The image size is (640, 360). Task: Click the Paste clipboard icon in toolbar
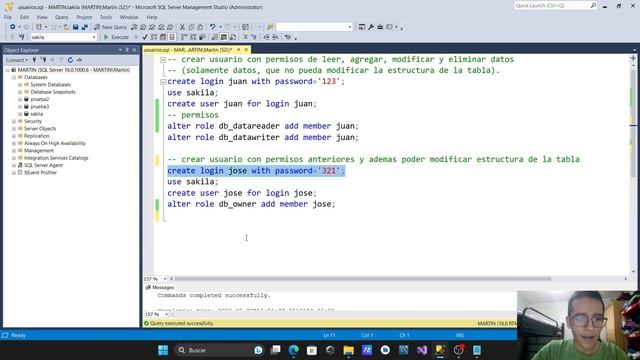[x=200, y=27]
